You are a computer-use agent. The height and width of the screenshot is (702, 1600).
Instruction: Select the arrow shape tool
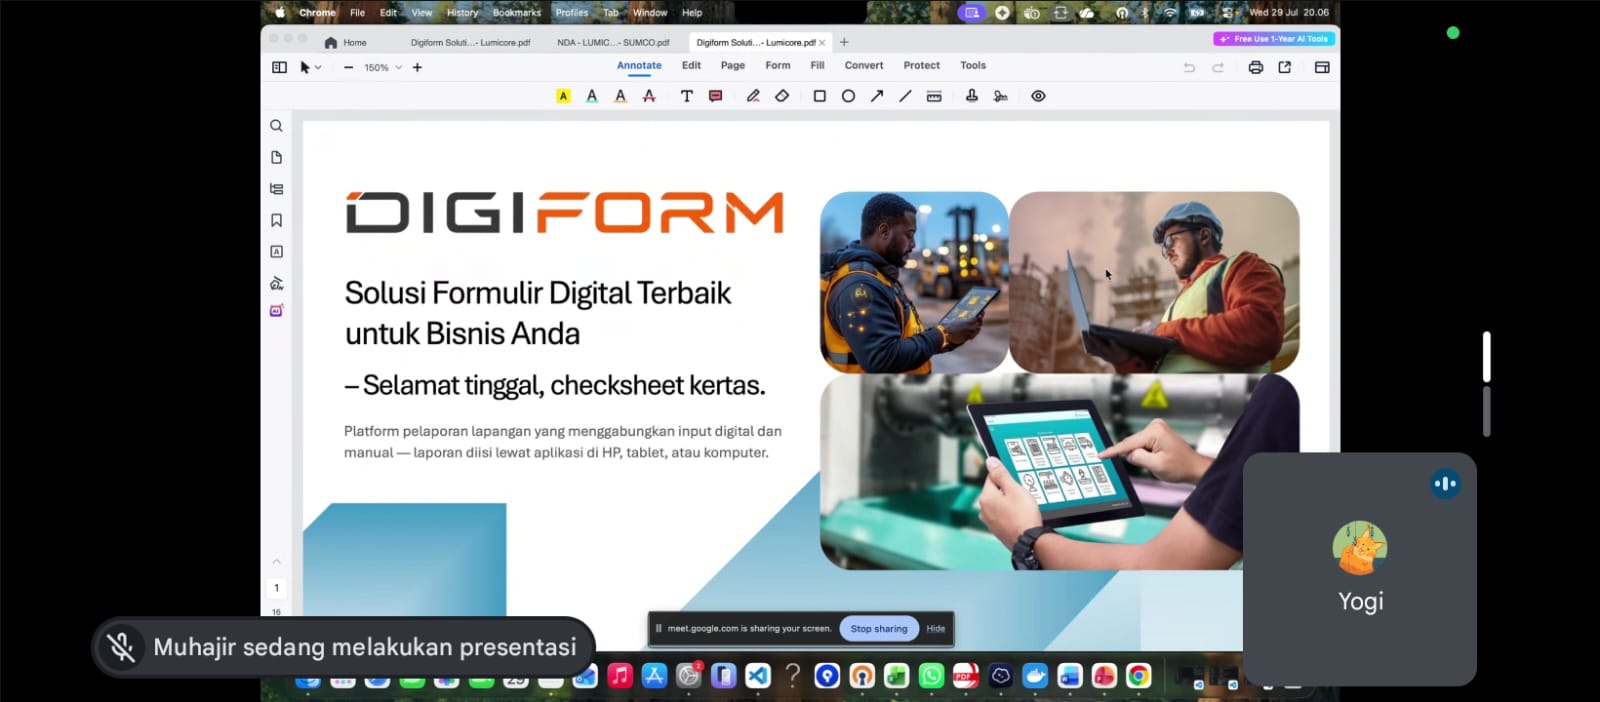click(x=877, y=96)
